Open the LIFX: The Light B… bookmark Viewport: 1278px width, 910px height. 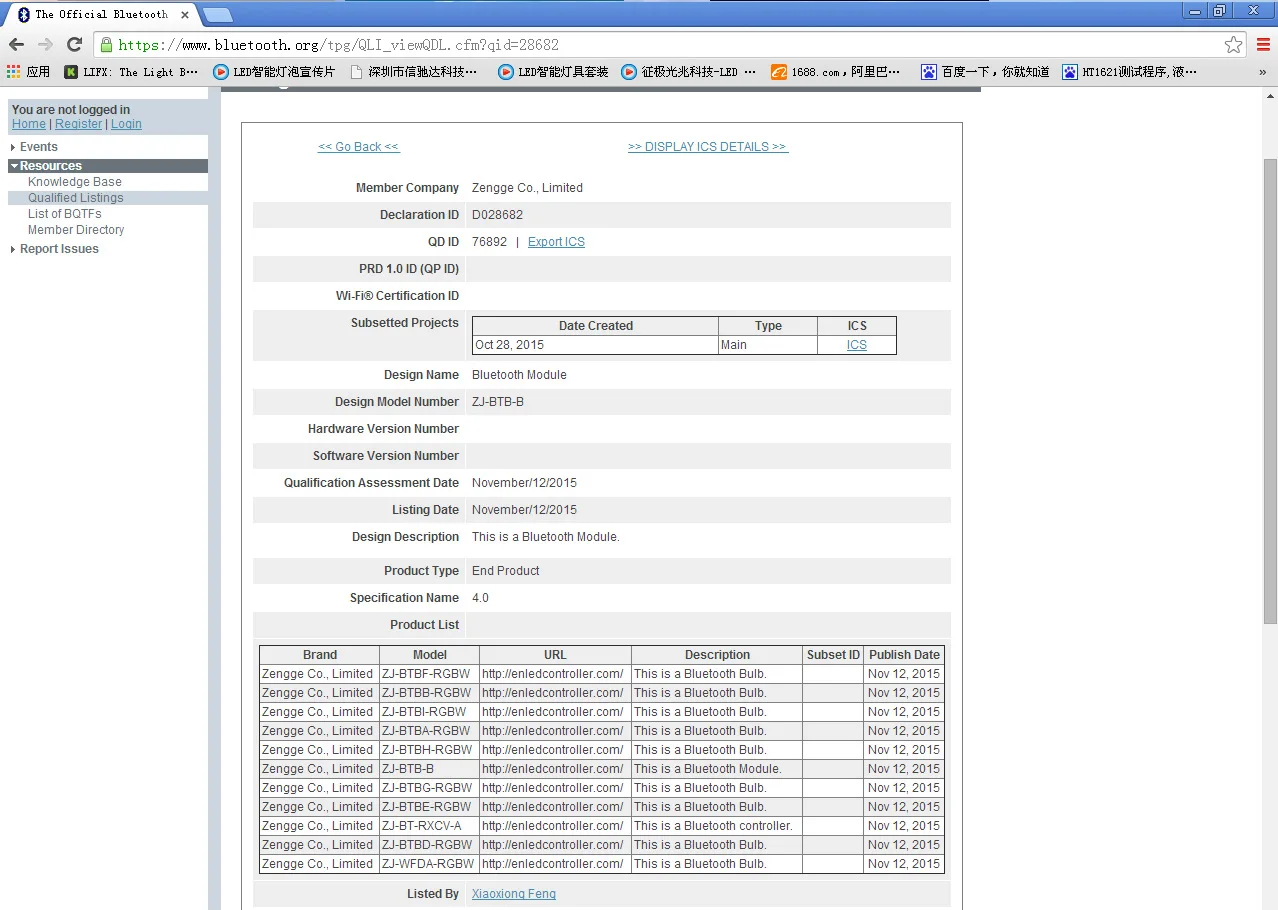point(131,72)
